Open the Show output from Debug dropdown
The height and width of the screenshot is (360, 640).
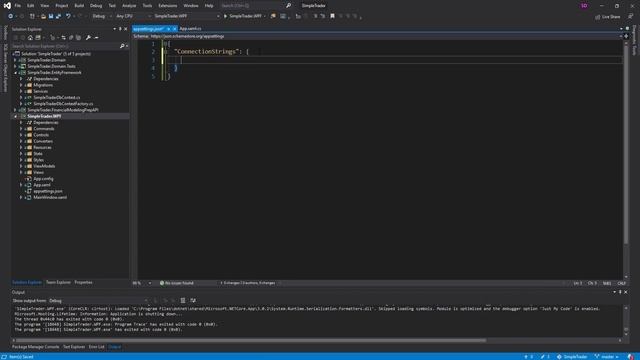point(98,301)
